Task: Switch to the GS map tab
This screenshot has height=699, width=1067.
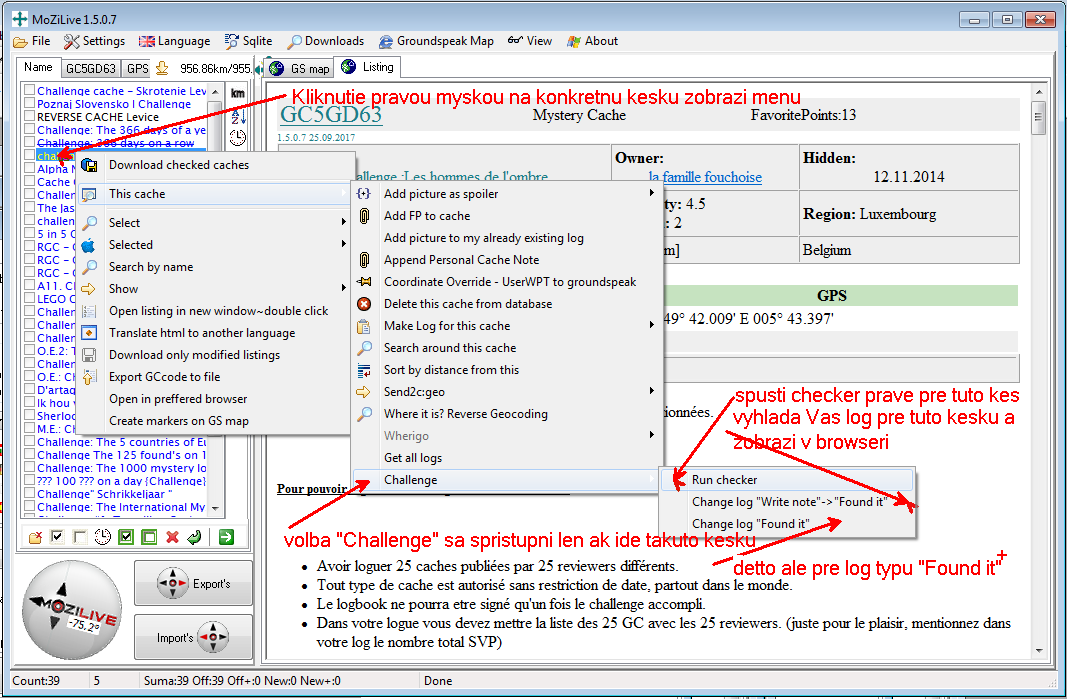Action: (x=299, y=68)
